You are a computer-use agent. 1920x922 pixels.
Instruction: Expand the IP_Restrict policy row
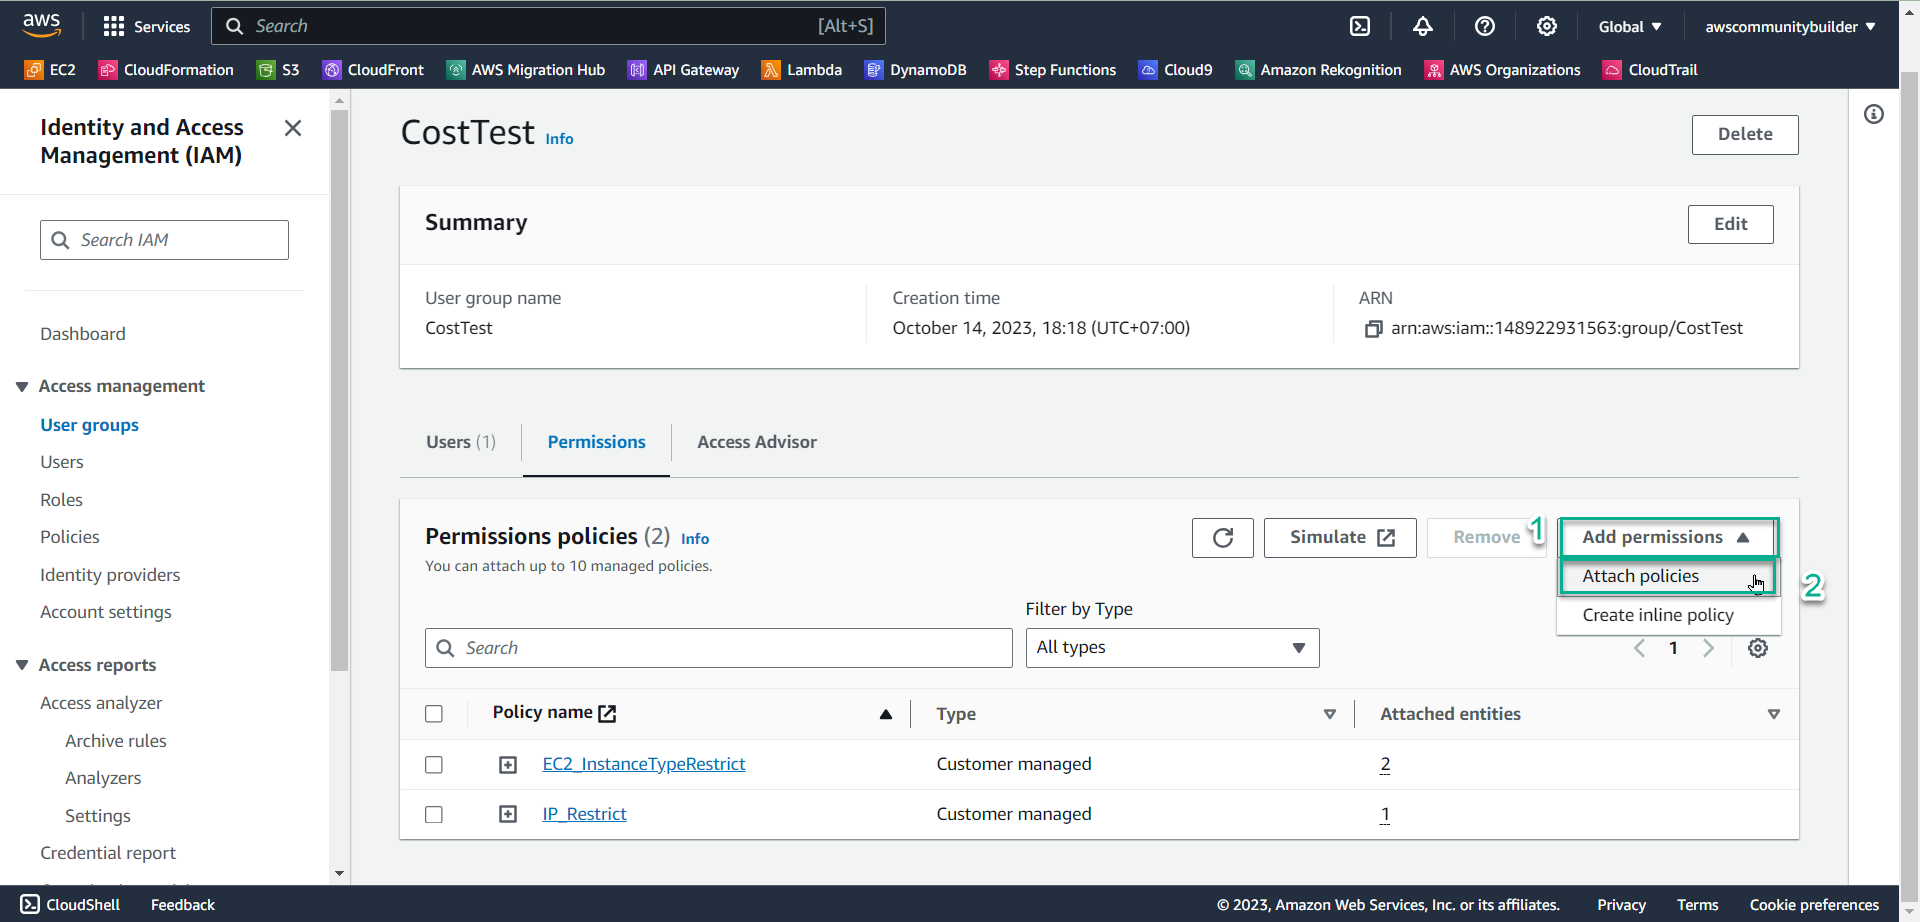pyautogui.click(x=508, y=815)
